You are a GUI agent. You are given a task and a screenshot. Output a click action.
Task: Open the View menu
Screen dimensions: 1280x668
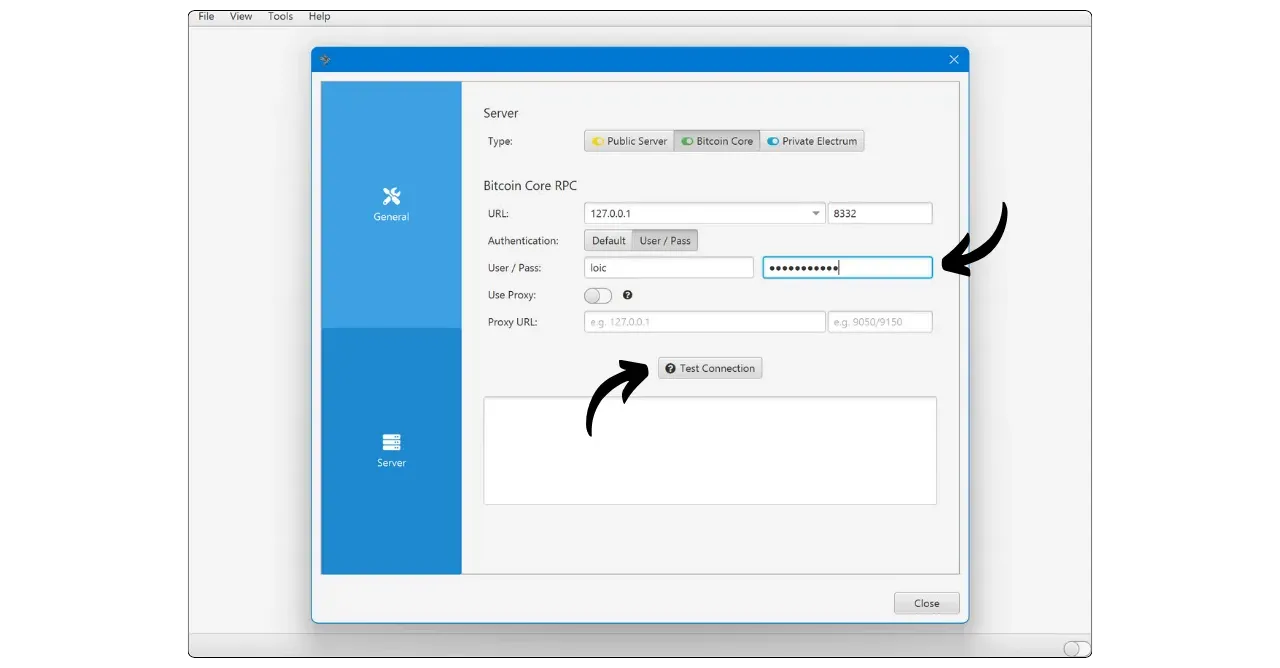click(241, 17)
